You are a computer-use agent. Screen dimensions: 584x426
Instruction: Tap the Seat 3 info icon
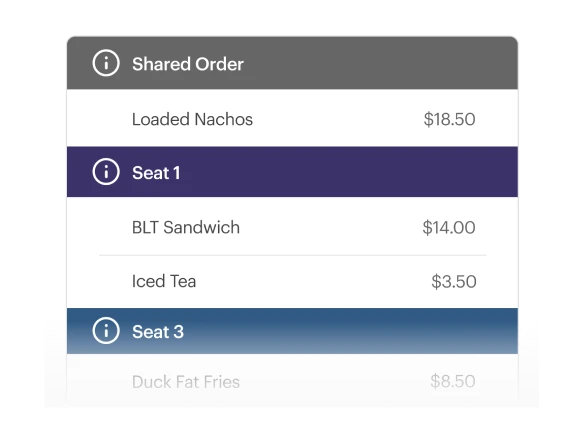click(106, 331)
